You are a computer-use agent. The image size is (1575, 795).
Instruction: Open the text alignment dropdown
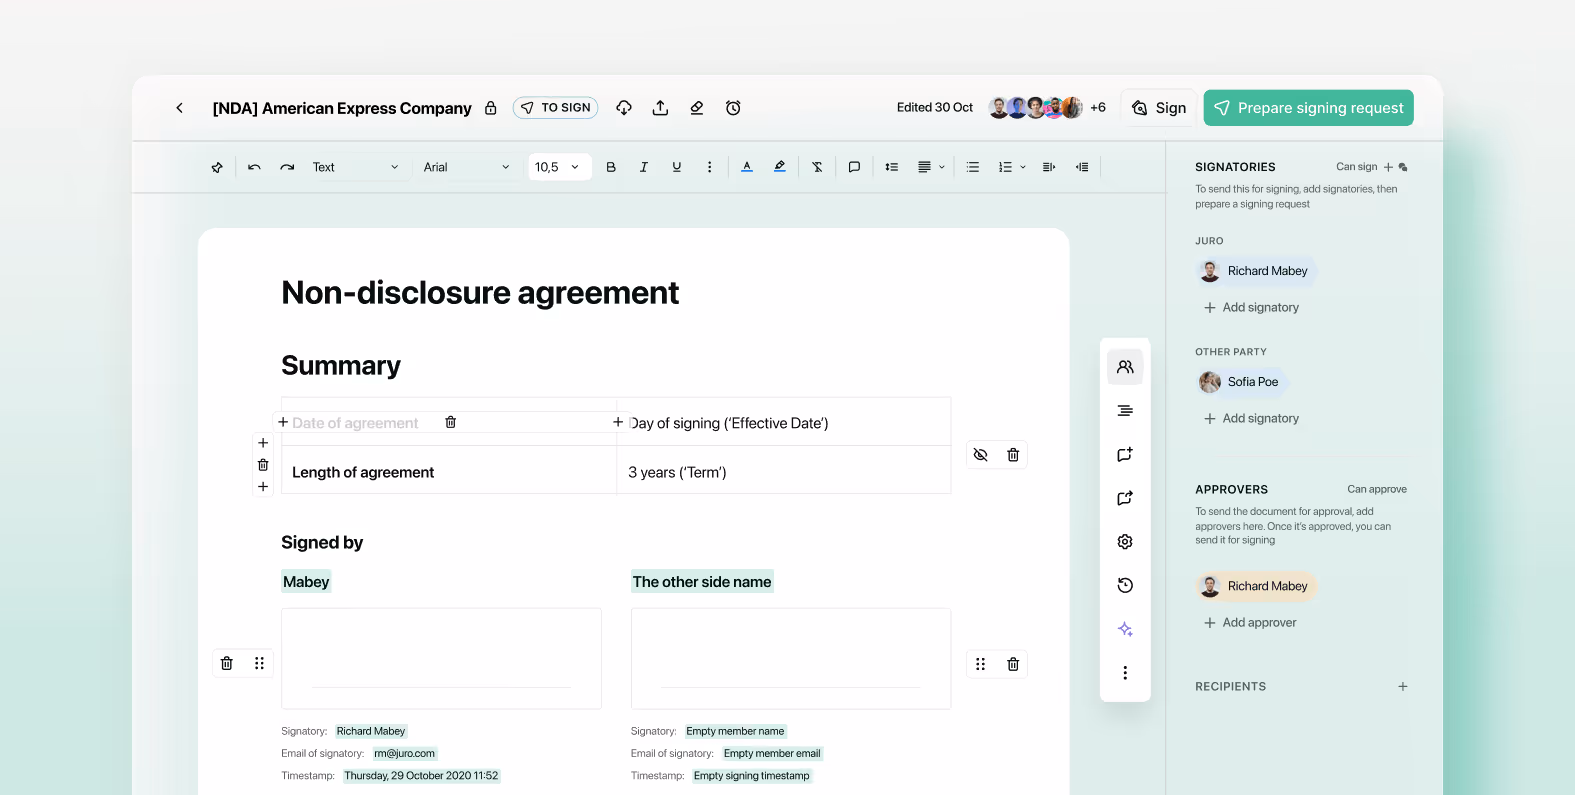tap(931, 167)
